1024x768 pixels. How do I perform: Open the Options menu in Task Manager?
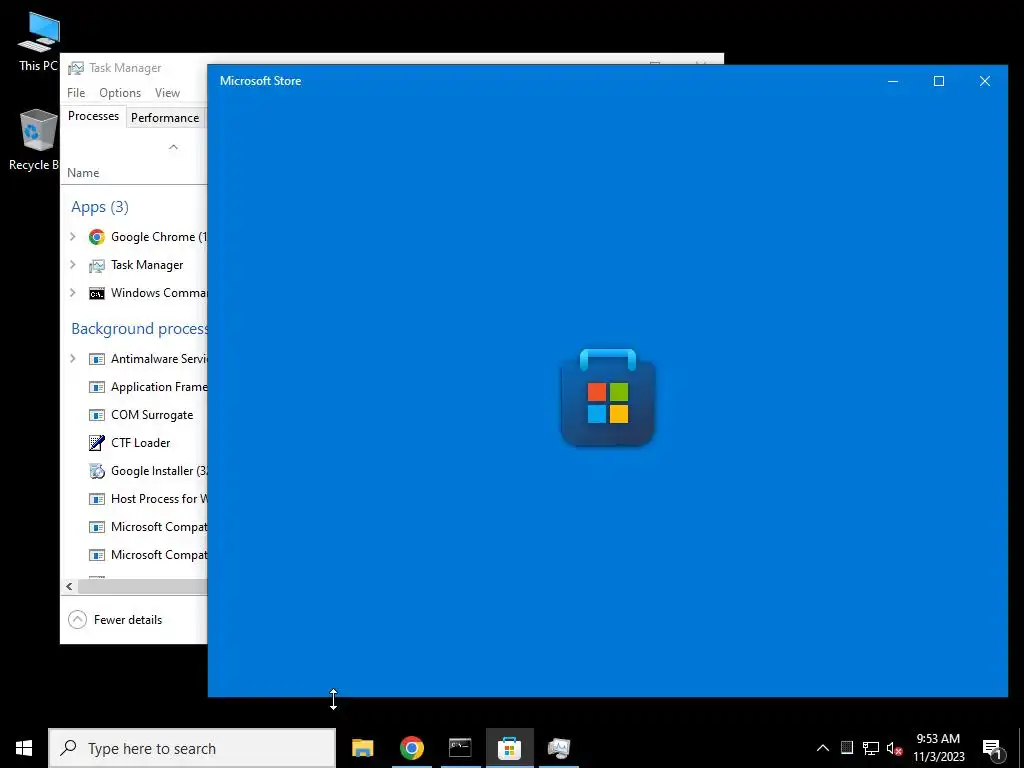click(120, 93)
